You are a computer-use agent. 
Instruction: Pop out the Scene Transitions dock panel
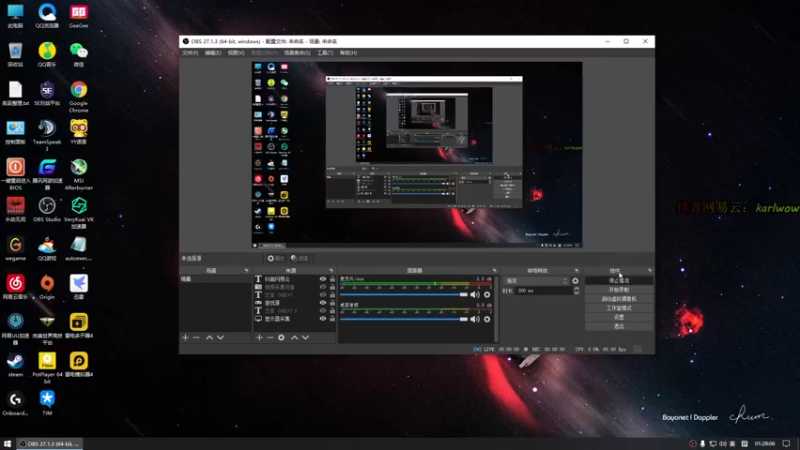tap(577, 270)
